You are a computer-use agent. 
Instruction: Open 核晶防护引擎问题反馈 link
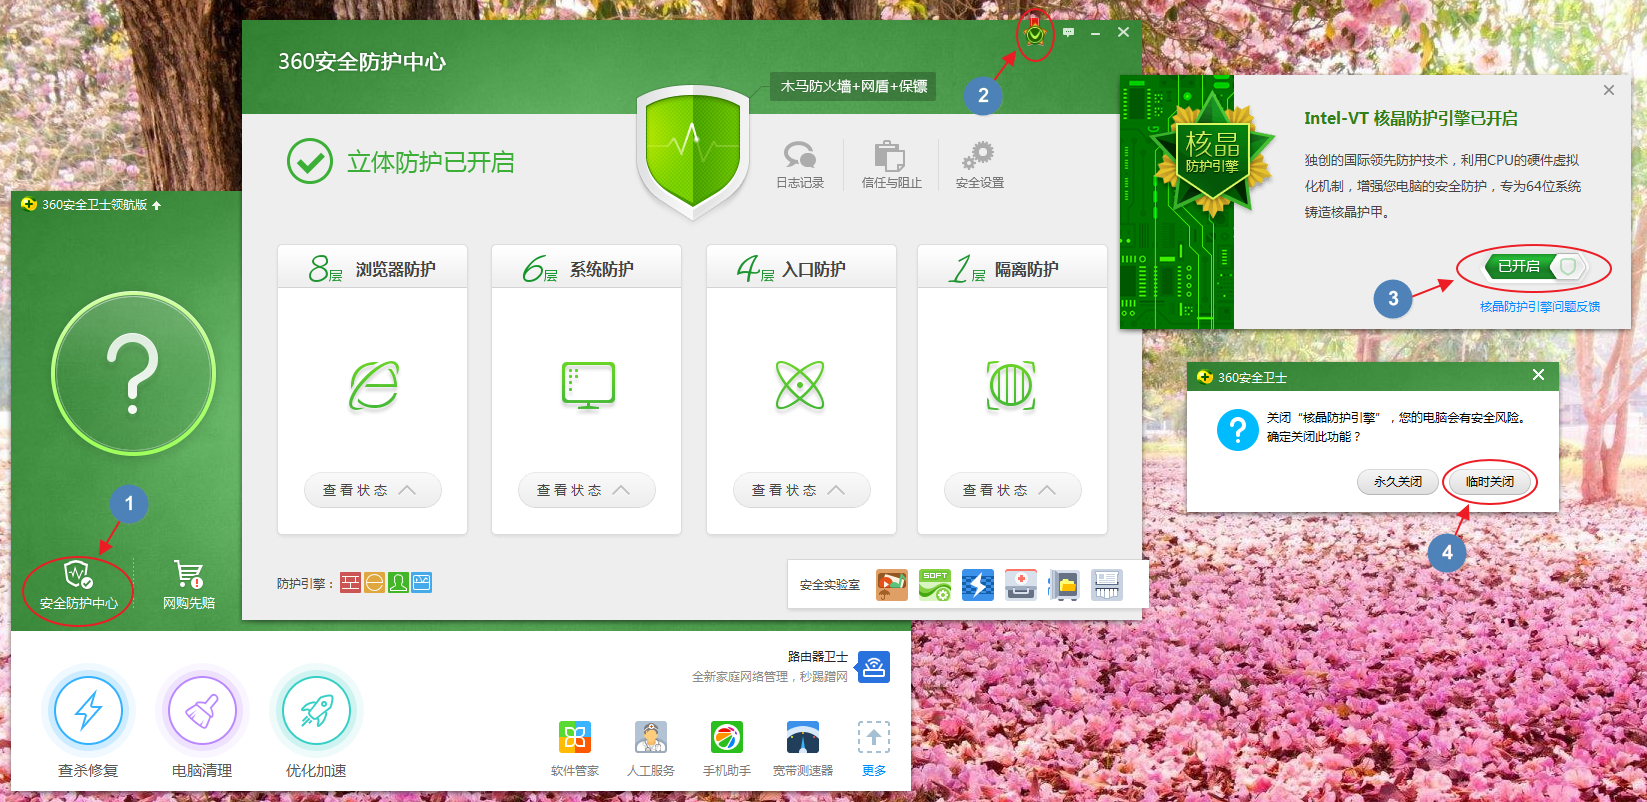(1539, 307)
